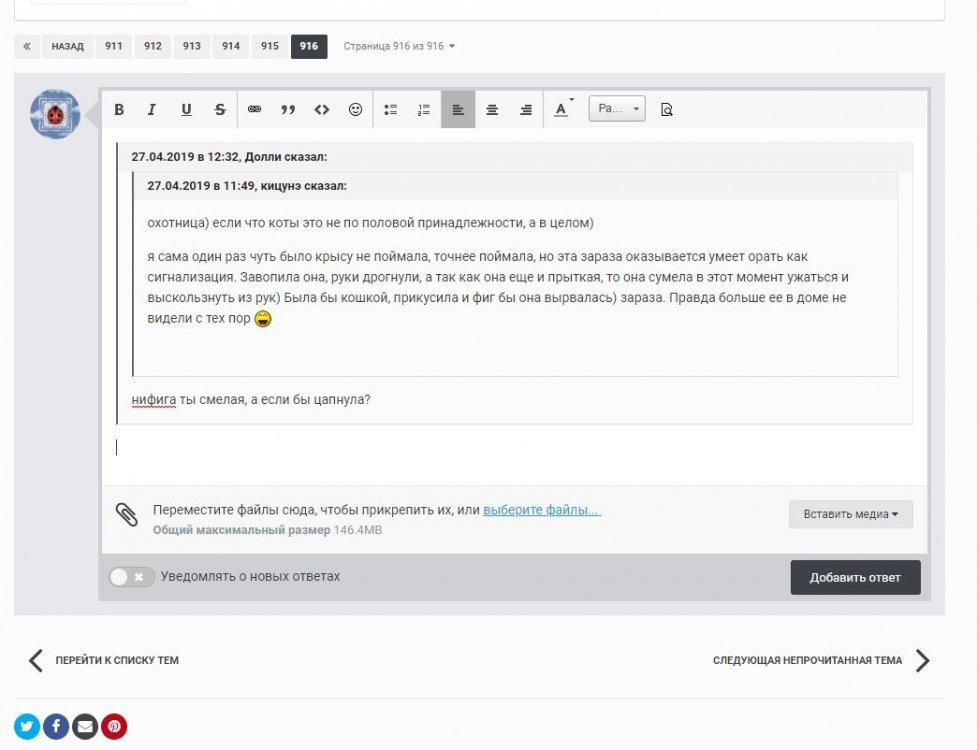This screenshot has height=750, width=977.
Task: Open the emoji picker in the toolbar
Action: tap(355, 110)
